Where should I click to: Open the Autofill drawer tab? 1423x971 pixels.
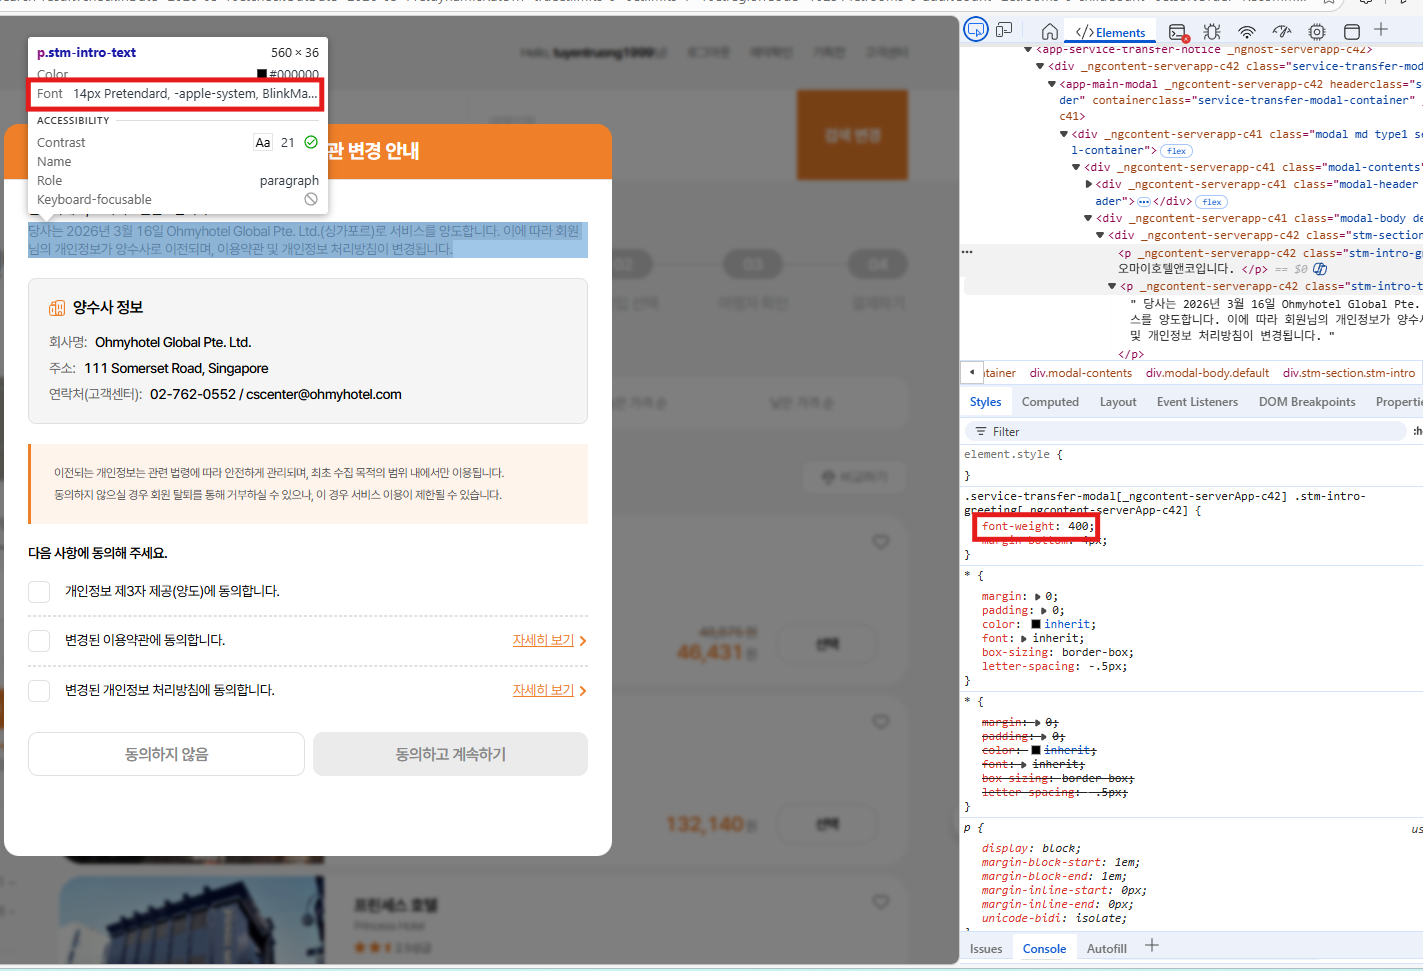[1107, 949]
